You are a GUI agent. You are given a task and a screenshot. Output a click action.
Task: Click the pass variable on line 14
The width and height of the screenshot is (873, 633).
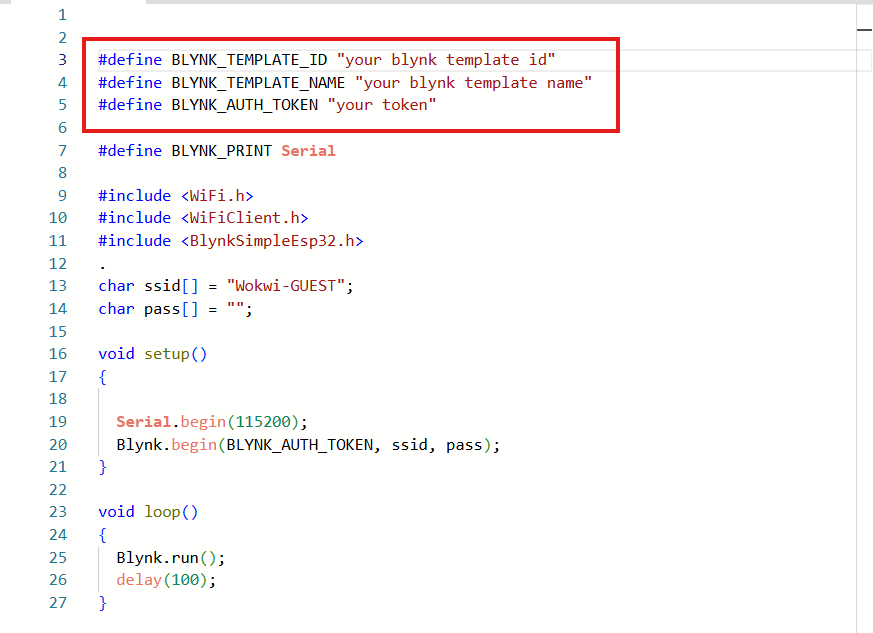coord(160,308)
